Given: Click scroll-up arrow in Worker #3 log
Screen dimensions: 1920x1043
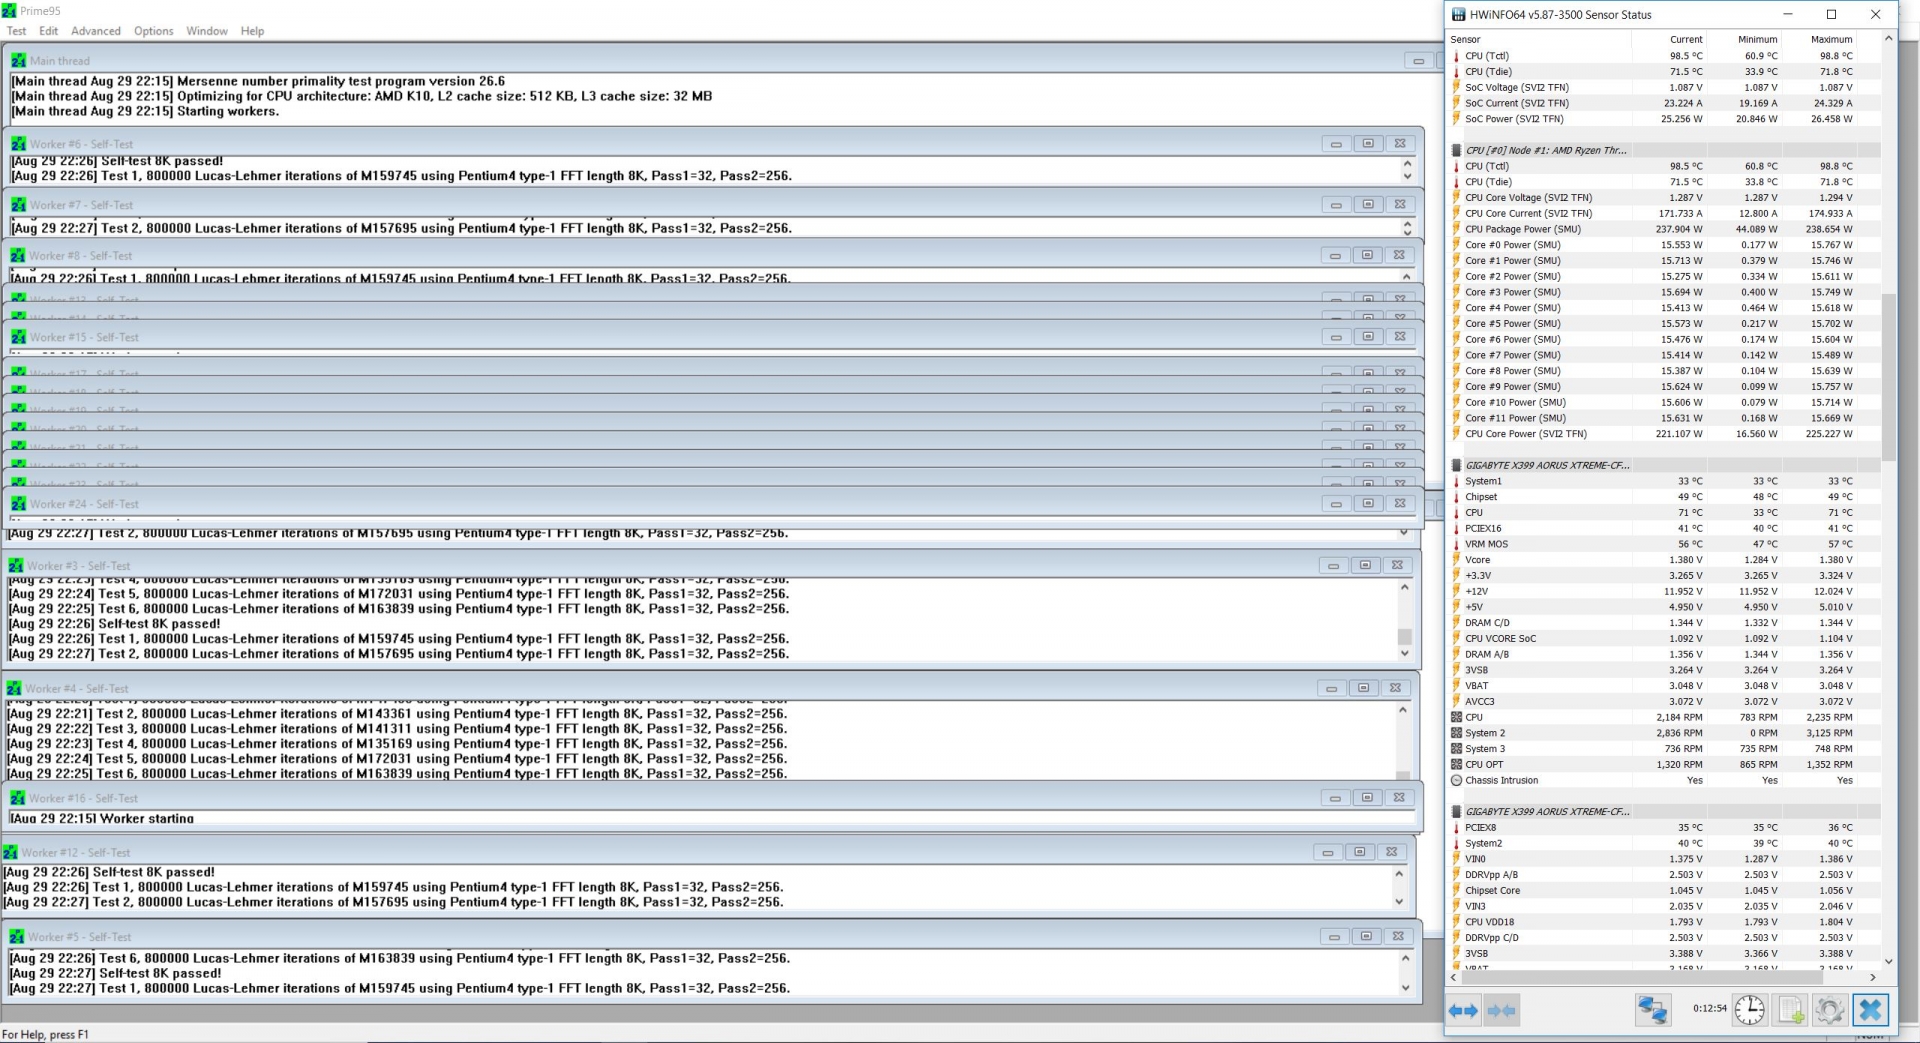Looking at the screenshot, I should (x=1405, y=587).
